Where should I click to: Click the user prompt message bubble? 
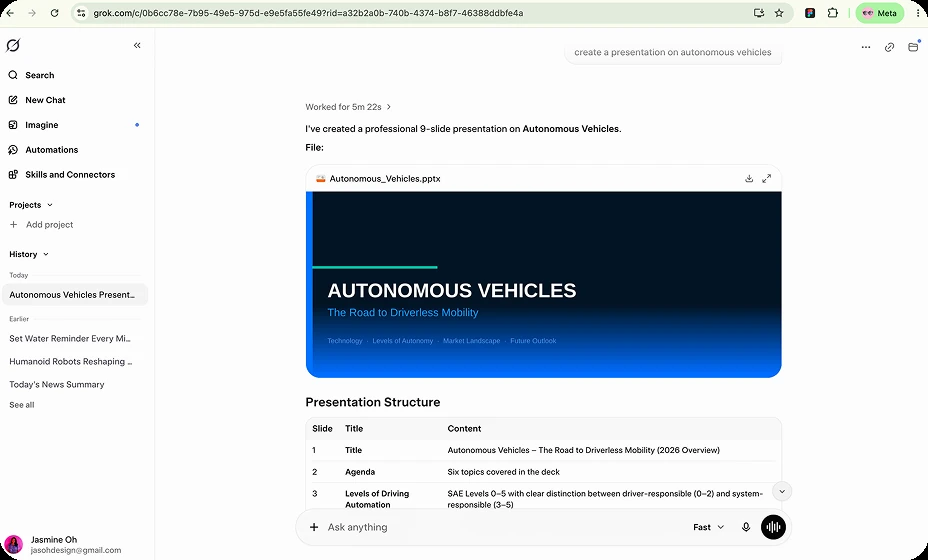673,52
